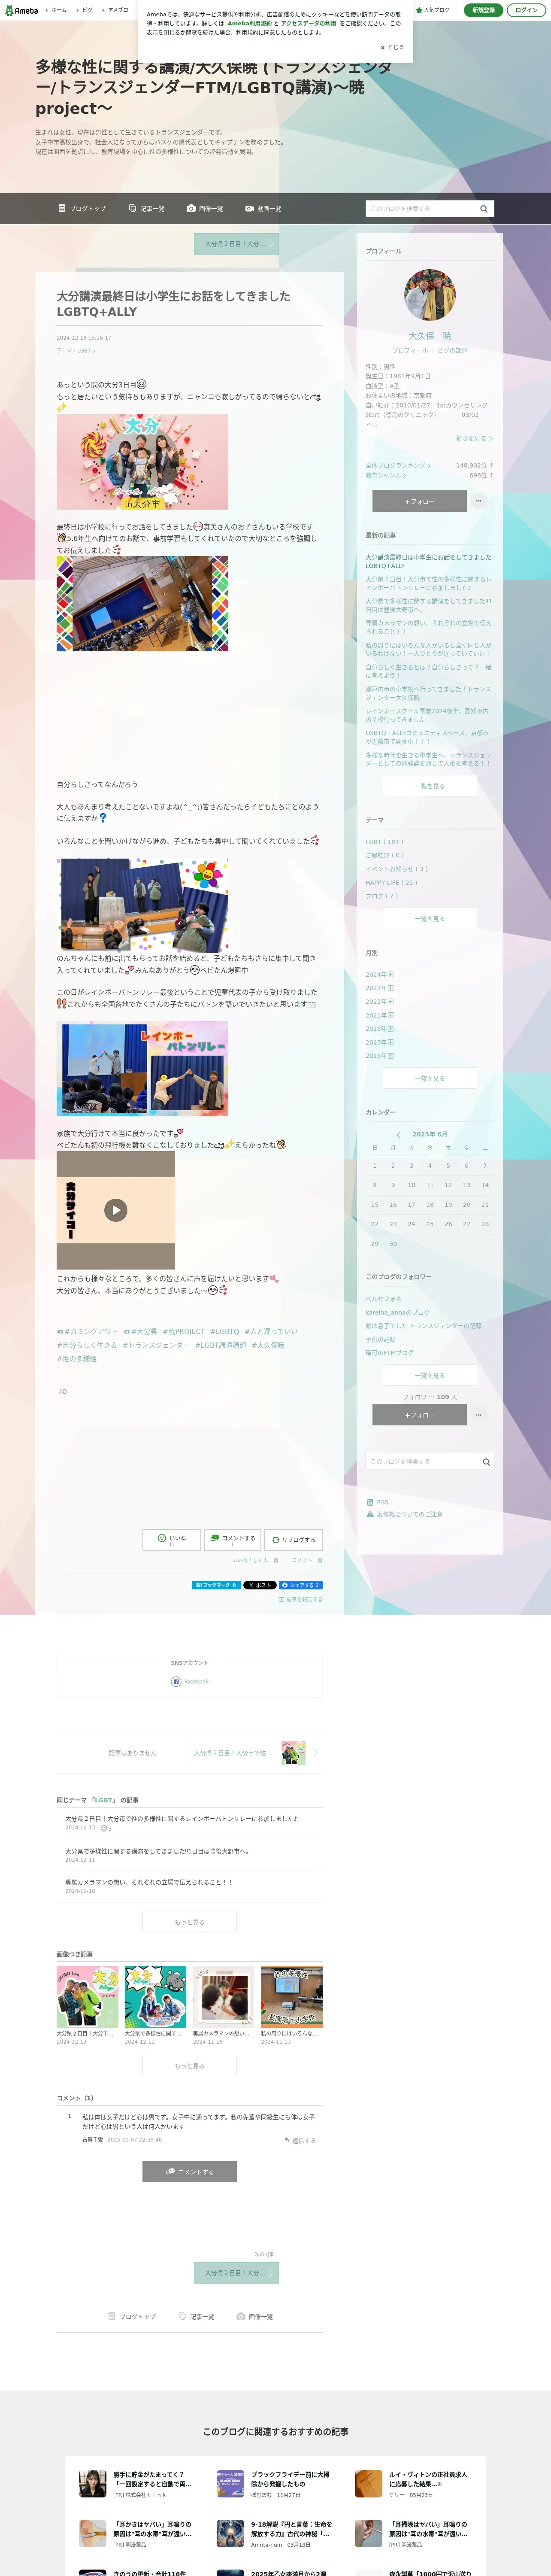Click 一覧を見る under このブログのフォロワー
The width and height of the screenshot is (551, 2576).
point(430,1376)
